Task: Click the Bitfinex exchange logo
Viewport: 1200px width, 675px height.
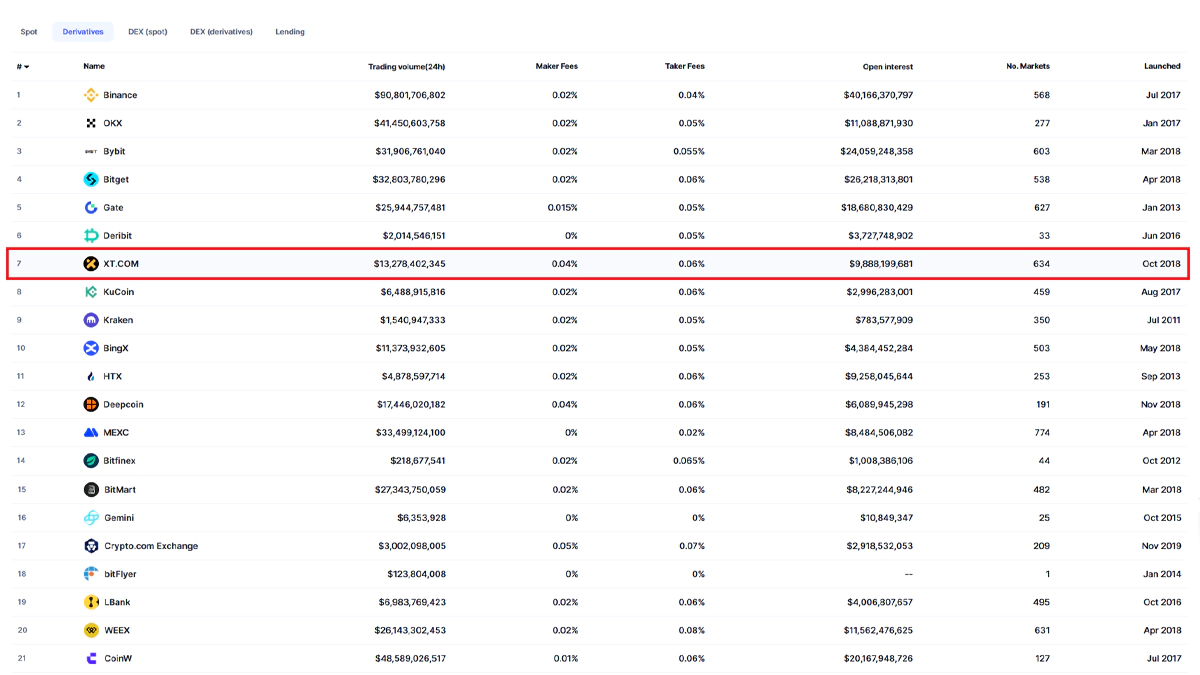Action: 91,461
